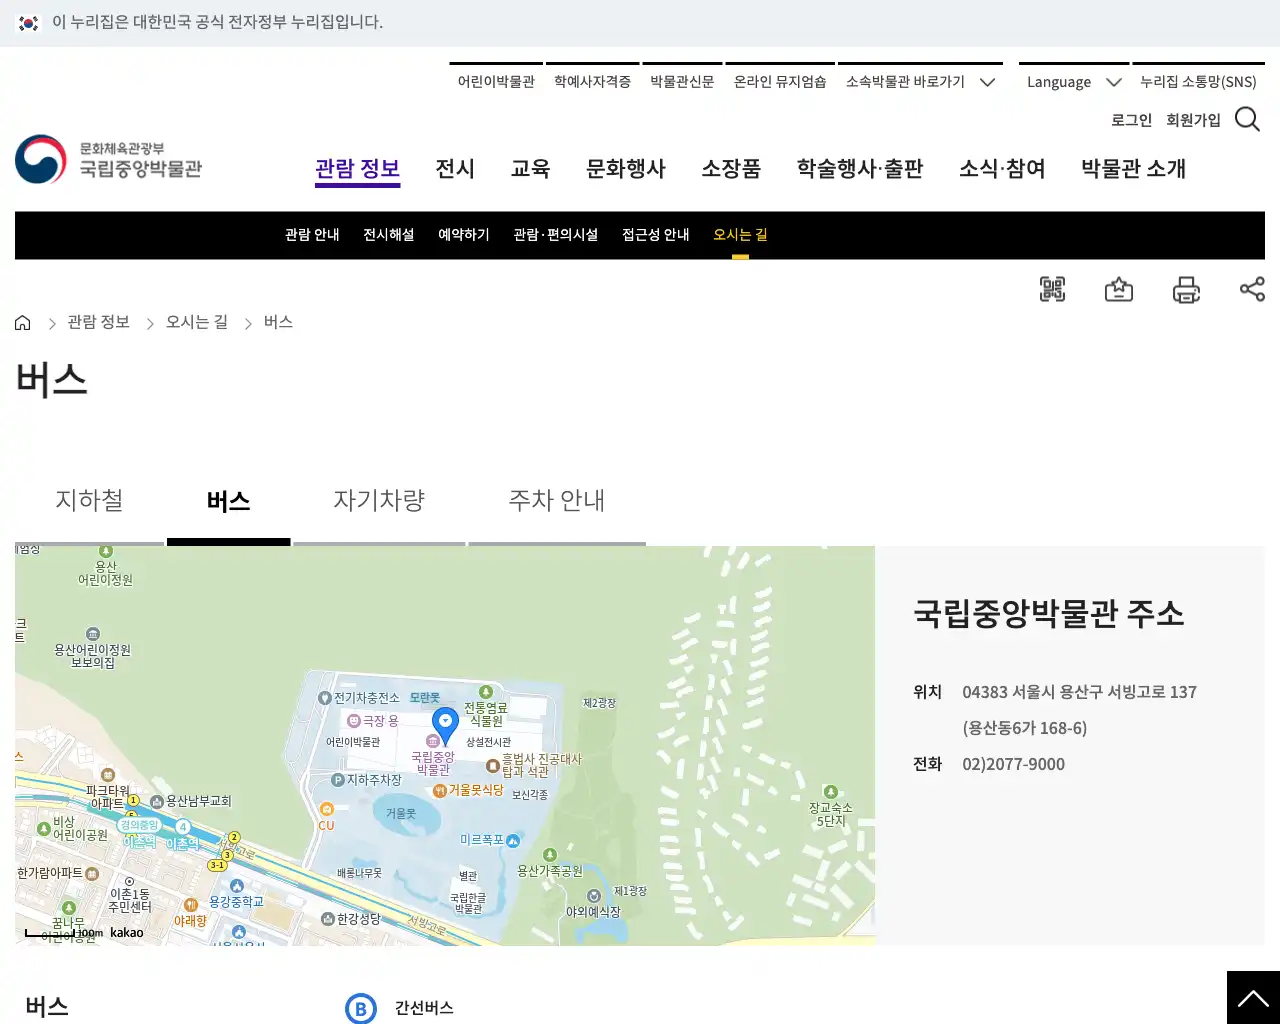
Task: Select 예약하기 in the submenu
Action: (x=464, y=235)
